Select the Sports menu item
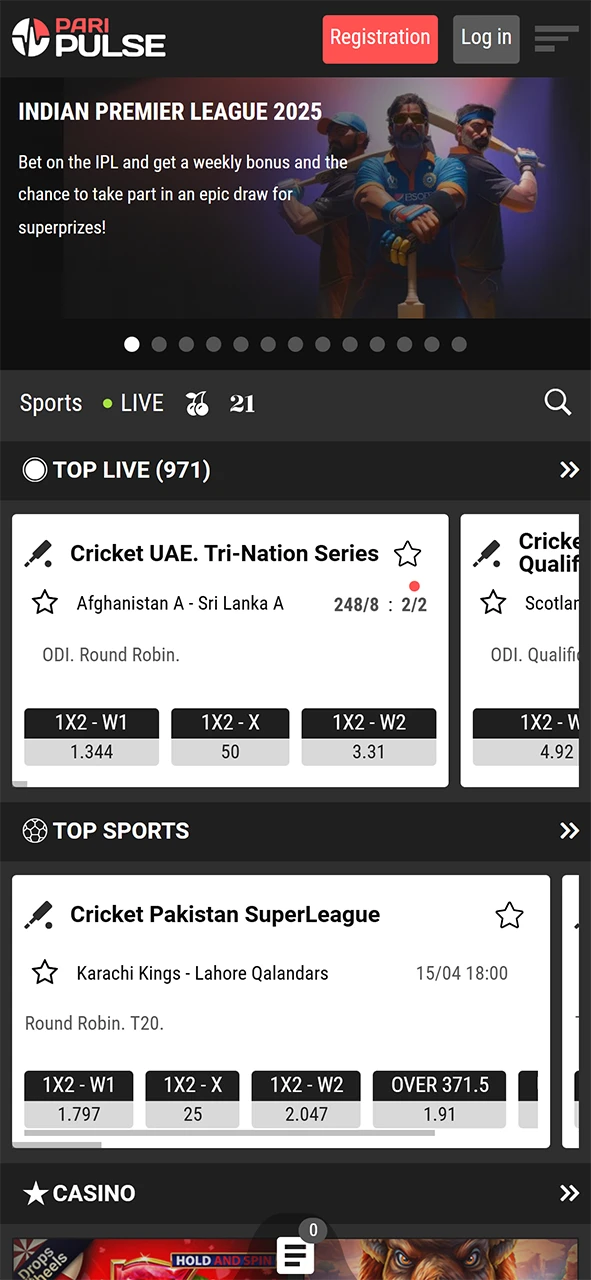The height and width of the screenshot is (1280, 591). click(x=50, y=402)
